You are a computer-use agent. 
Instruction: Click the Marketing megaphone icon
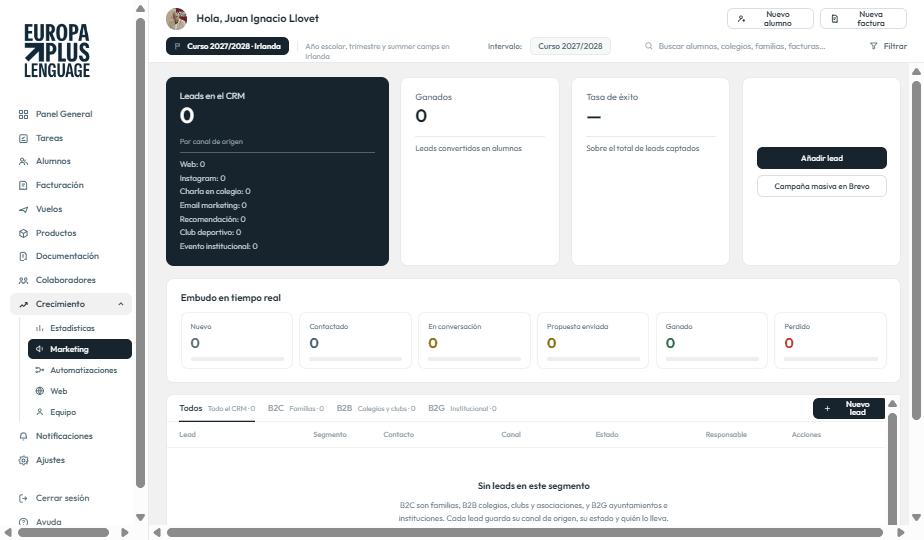[39, 349]
